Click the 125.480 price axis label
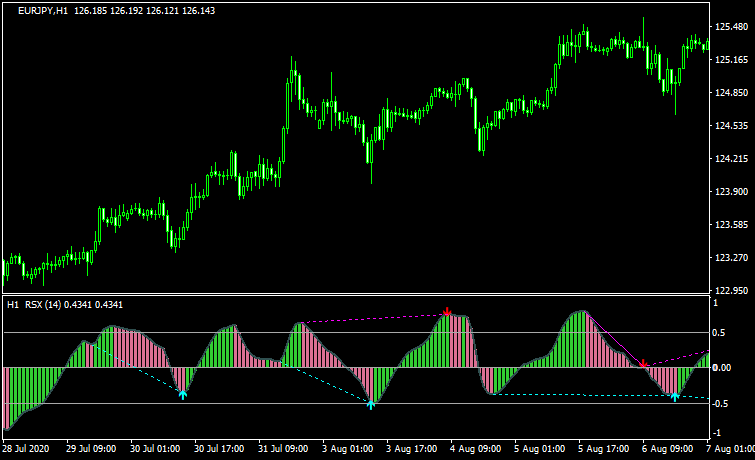The image size is (755, 460). 732,27
